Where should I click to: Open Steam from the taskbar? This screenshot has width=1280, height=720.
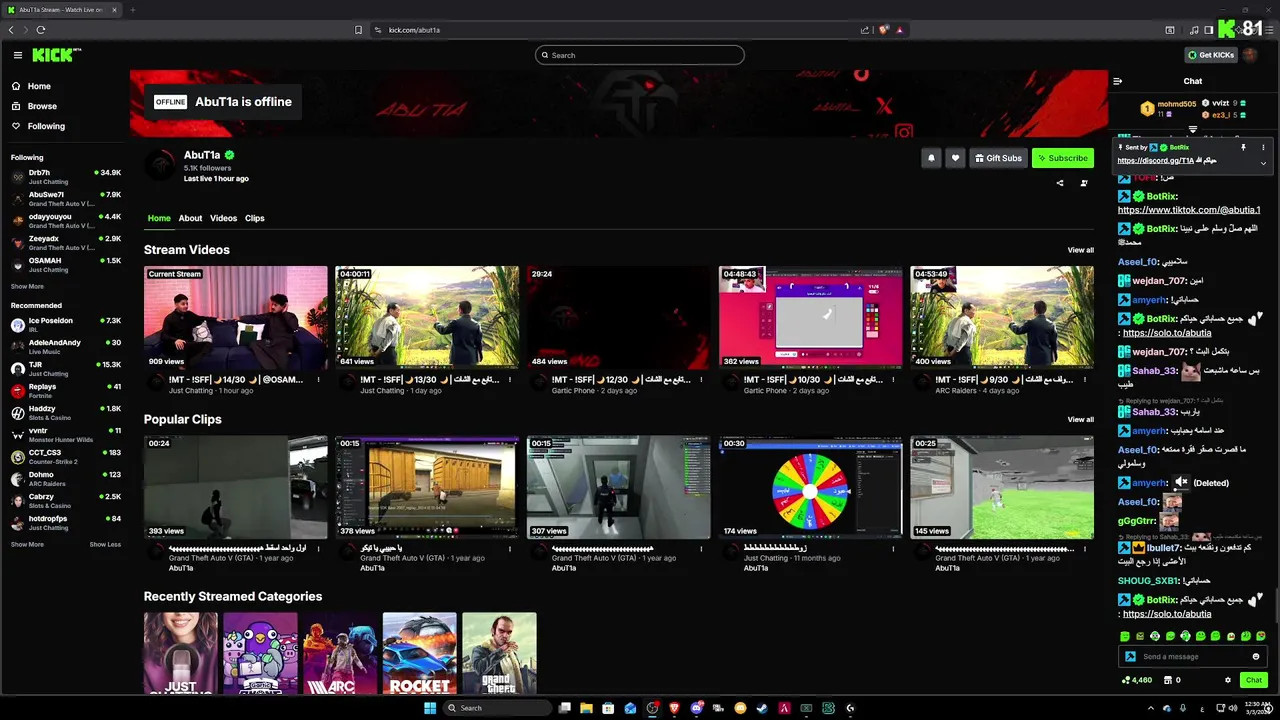coord(762,708)
